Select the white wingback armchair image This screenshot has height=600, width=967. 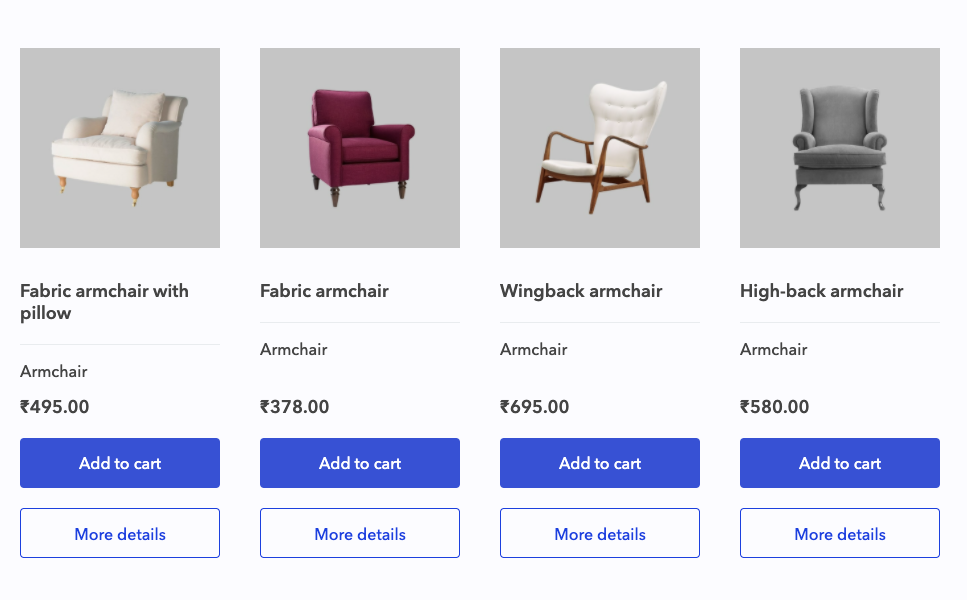(600, 148)
